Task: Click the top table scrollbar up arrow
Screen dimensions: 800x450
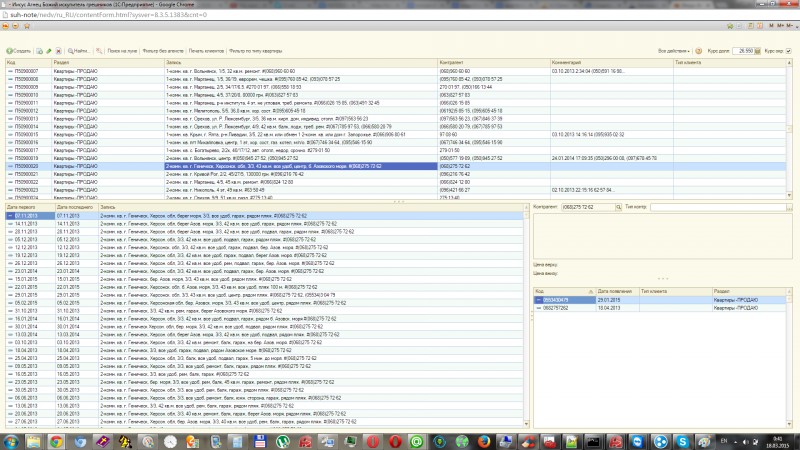Action: tap(789, 63)
